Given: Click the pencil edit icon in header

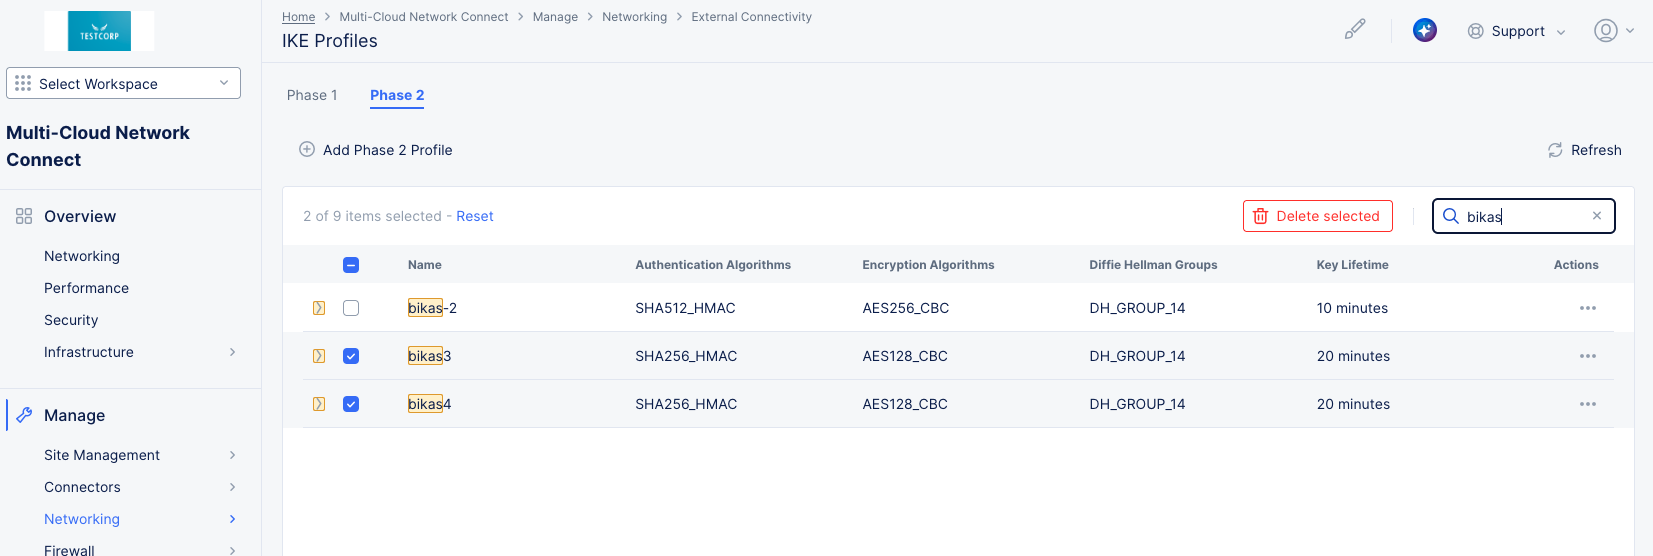Looking at the screenshot, I should pyautogui.click(x=1354, y=30).
